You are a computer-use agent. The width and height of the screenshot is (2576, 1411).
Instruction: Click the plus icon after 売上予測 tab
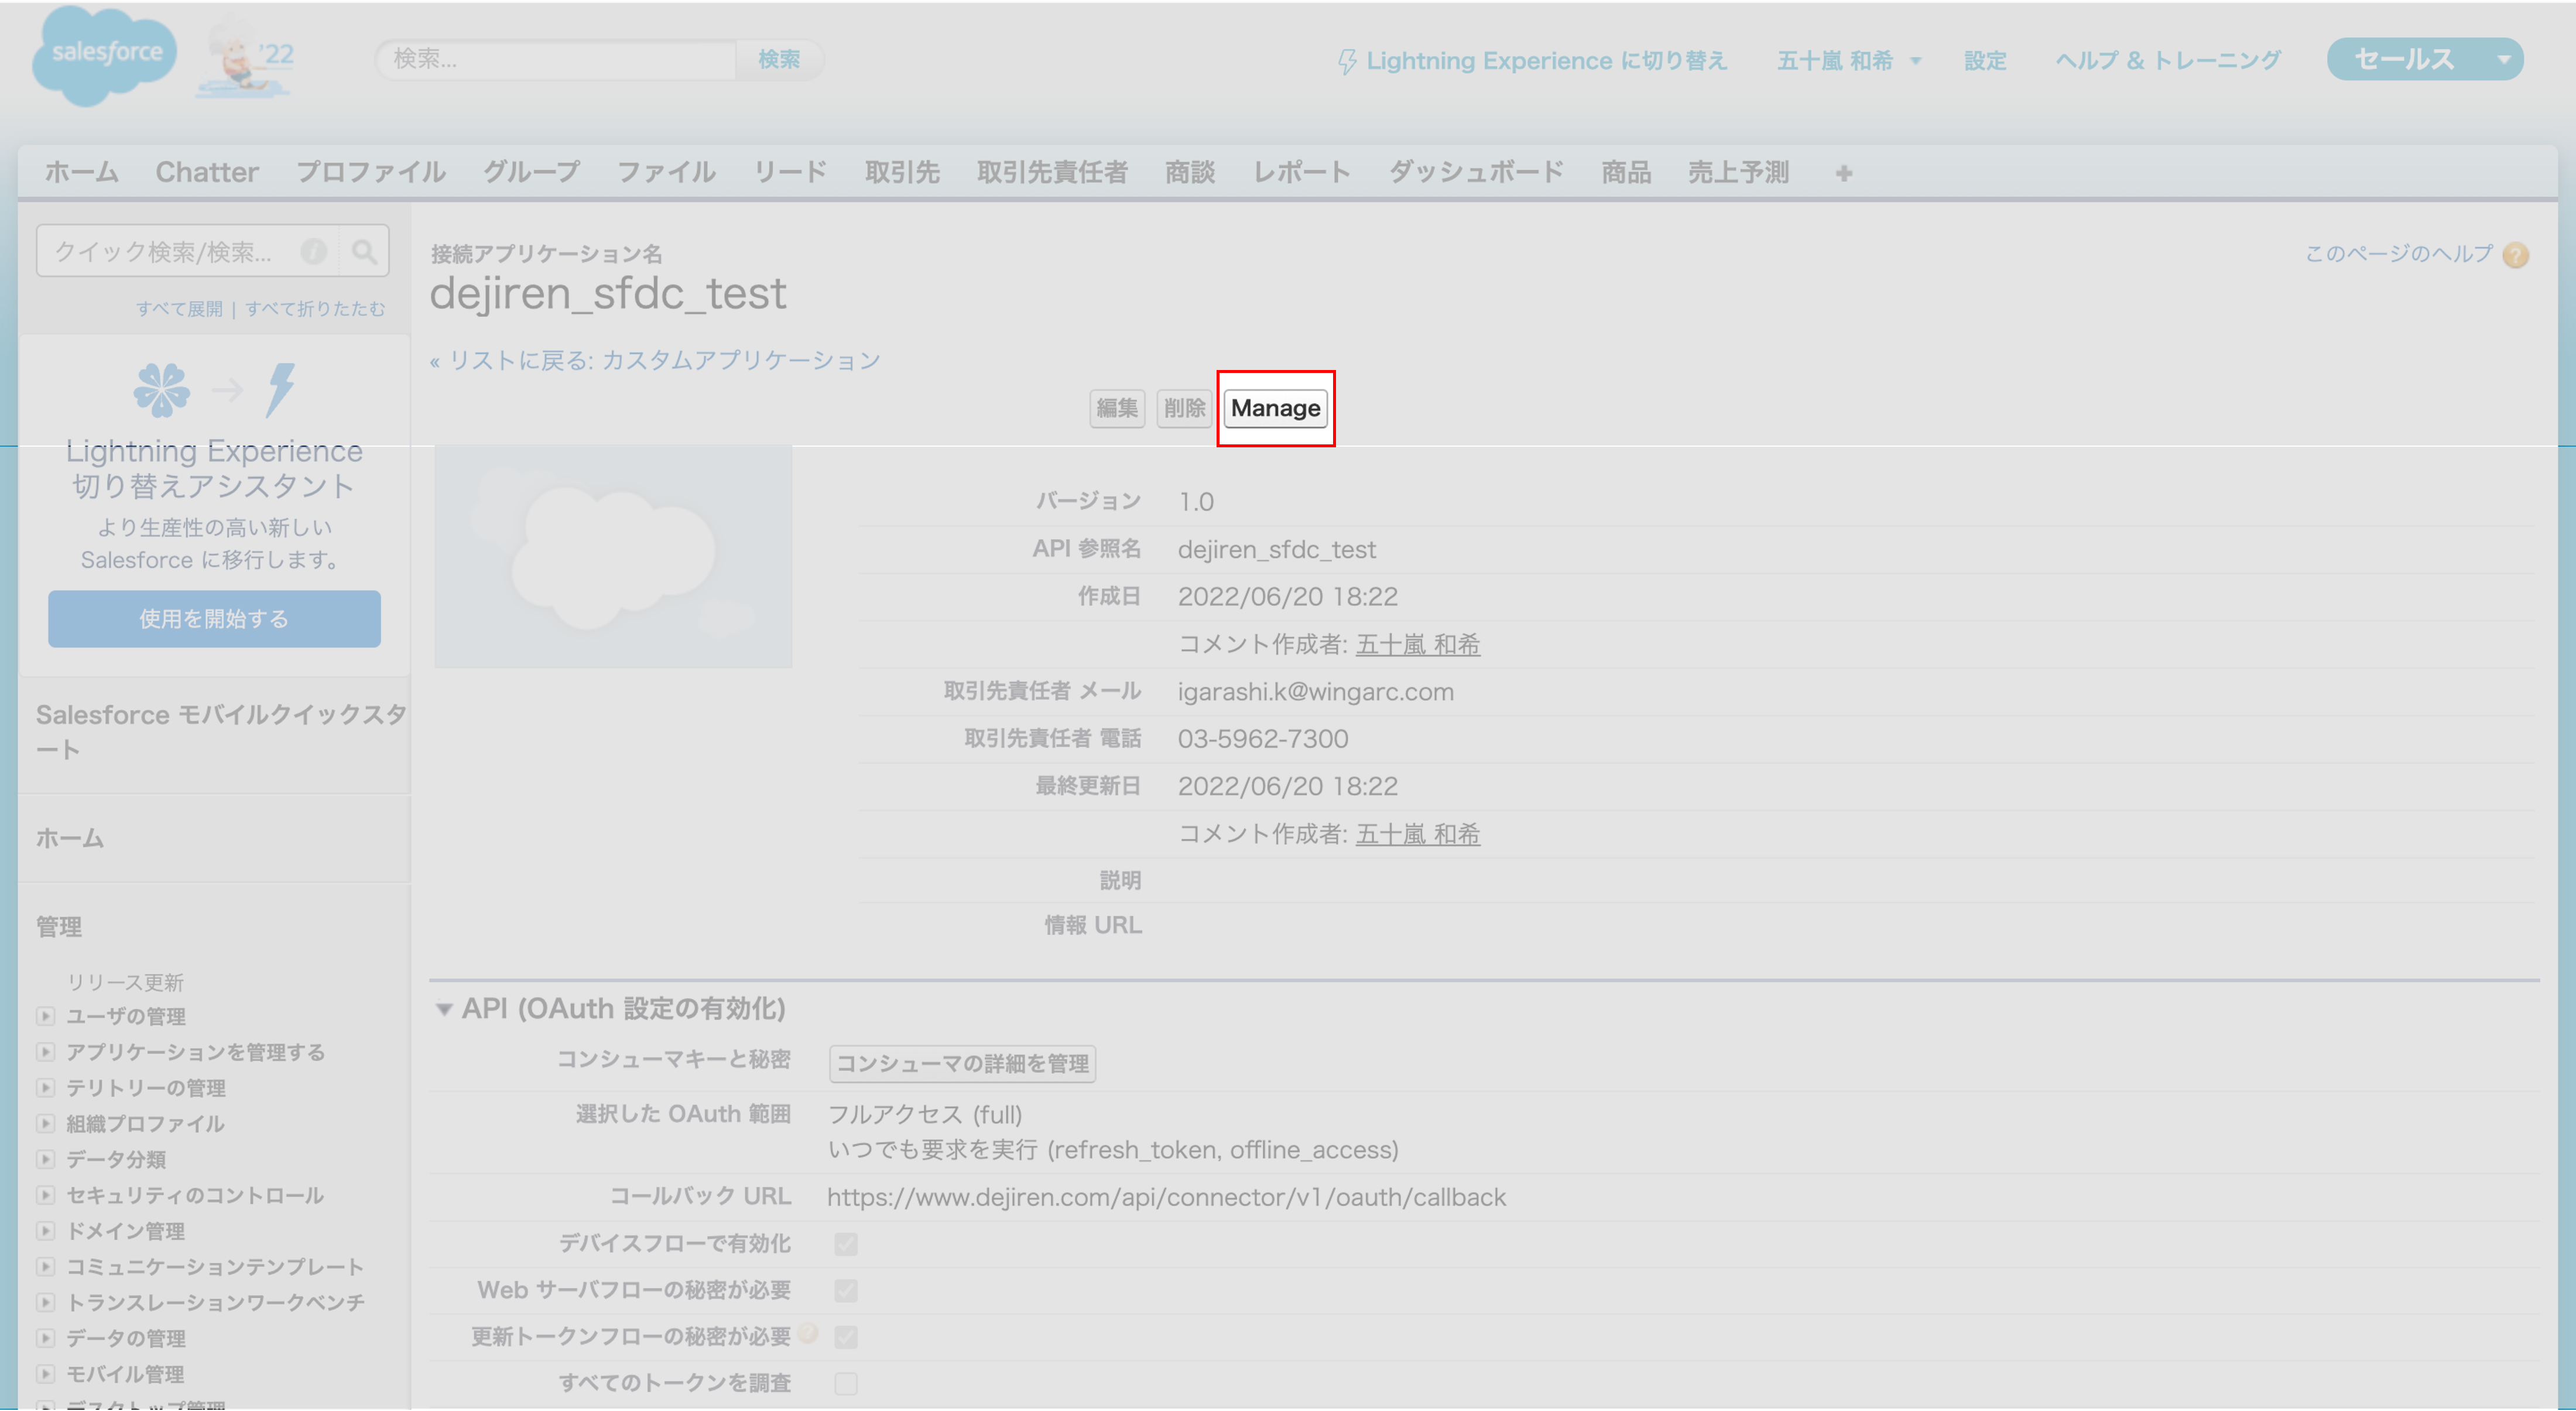(x=1844, y=174)
